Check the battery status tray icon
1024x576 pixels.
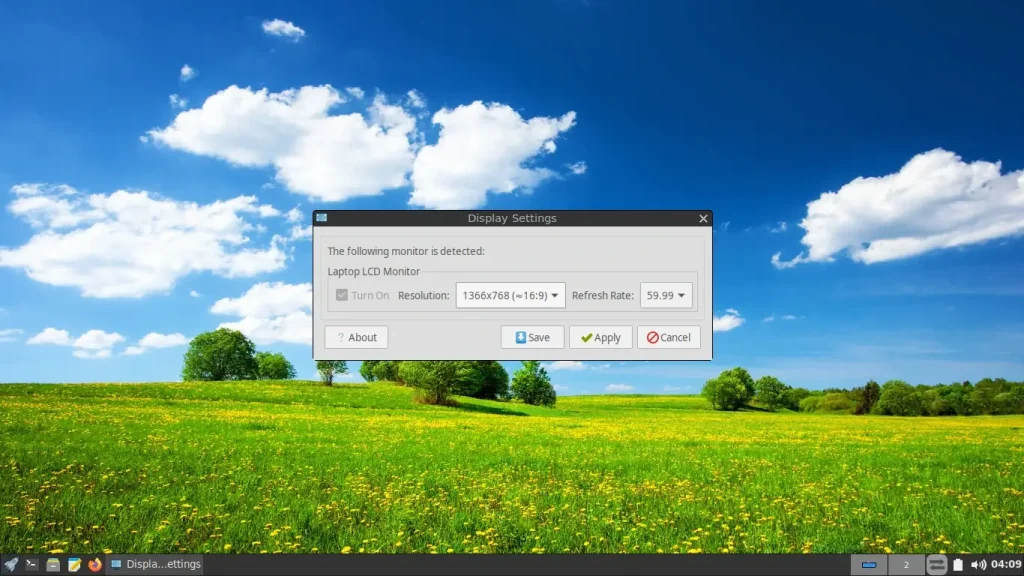(x=957, y=564)
